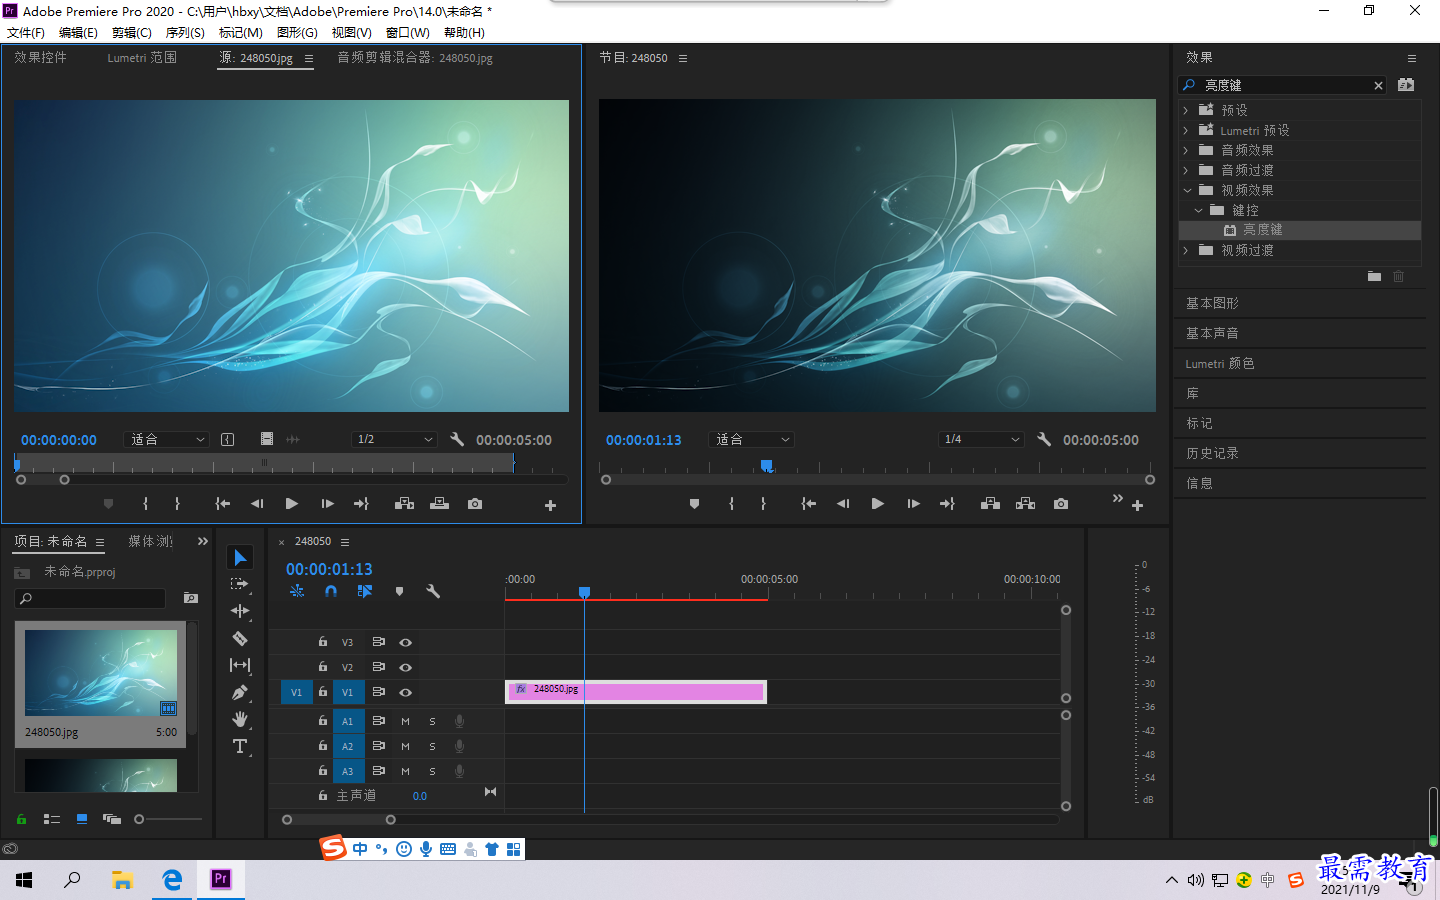Image resolution: width=1440 pixels, height=900 pixels.
Task: Open the 编辑(E) menu
Action: click(78, 33)
